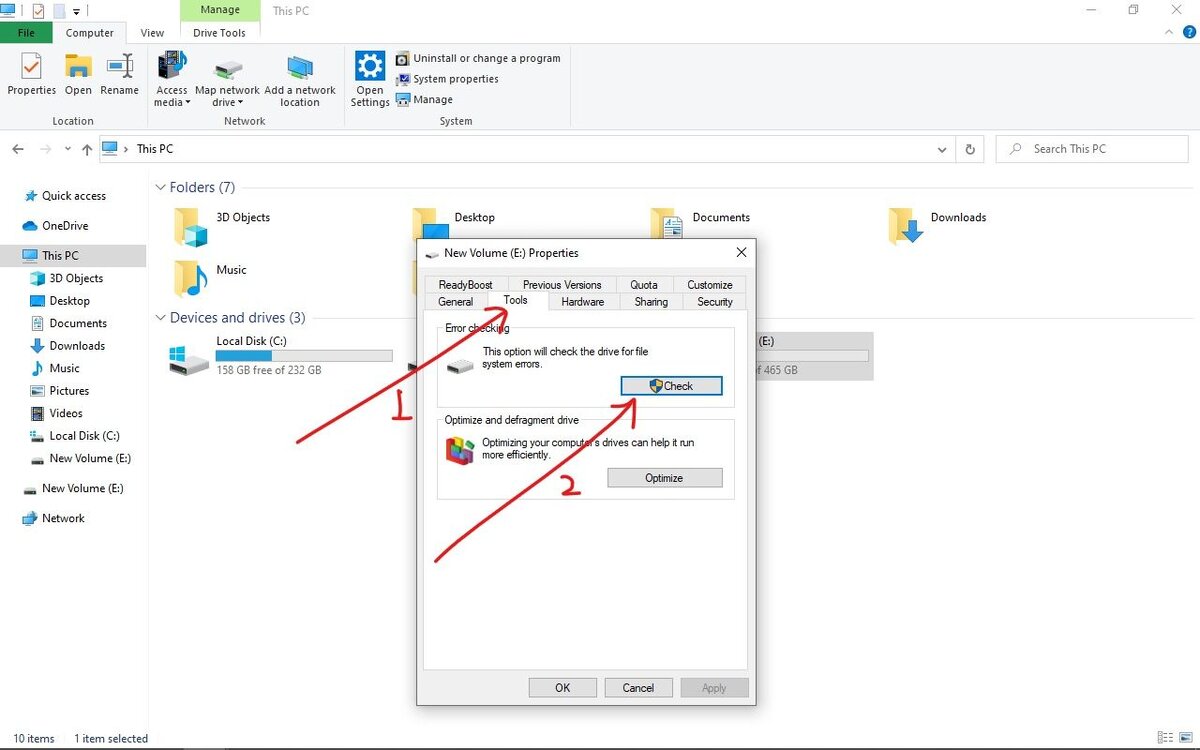Click Cancel in Properties dialog
1200x750 pixels.
point(638,688)
